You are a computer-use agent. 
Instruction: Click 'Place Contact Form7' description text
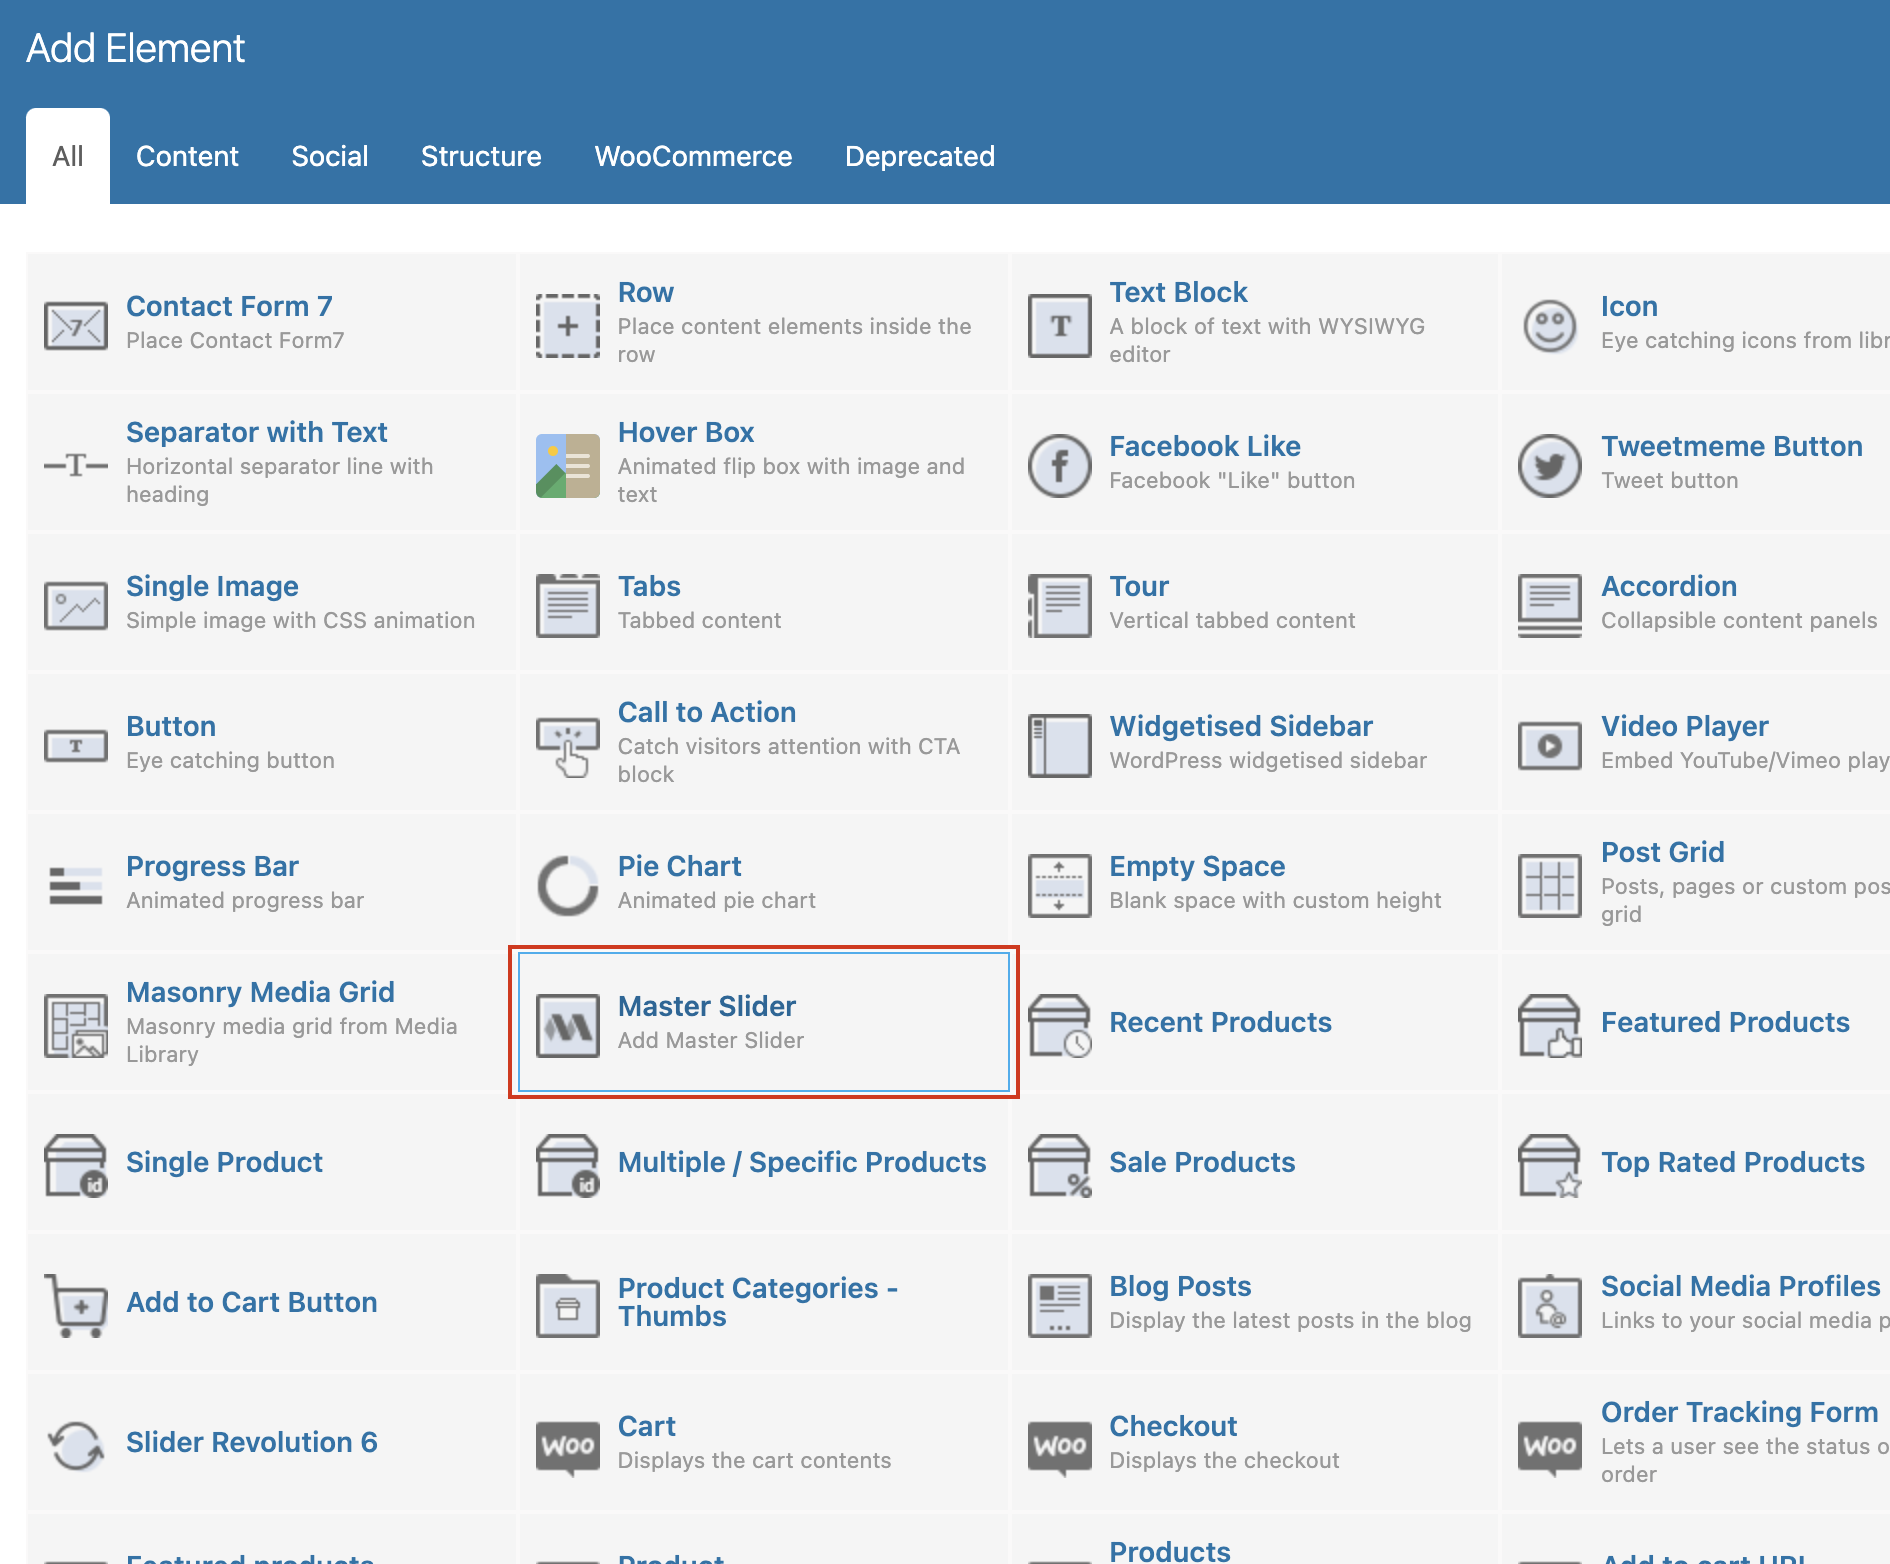click(x=235, y=340)
